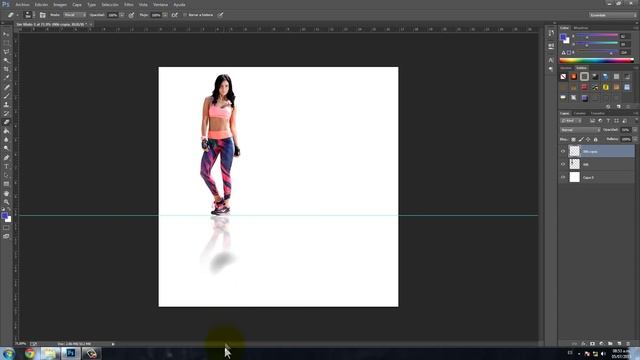
Task: Select the Paint Bucket tool
Action: (6, 131)
